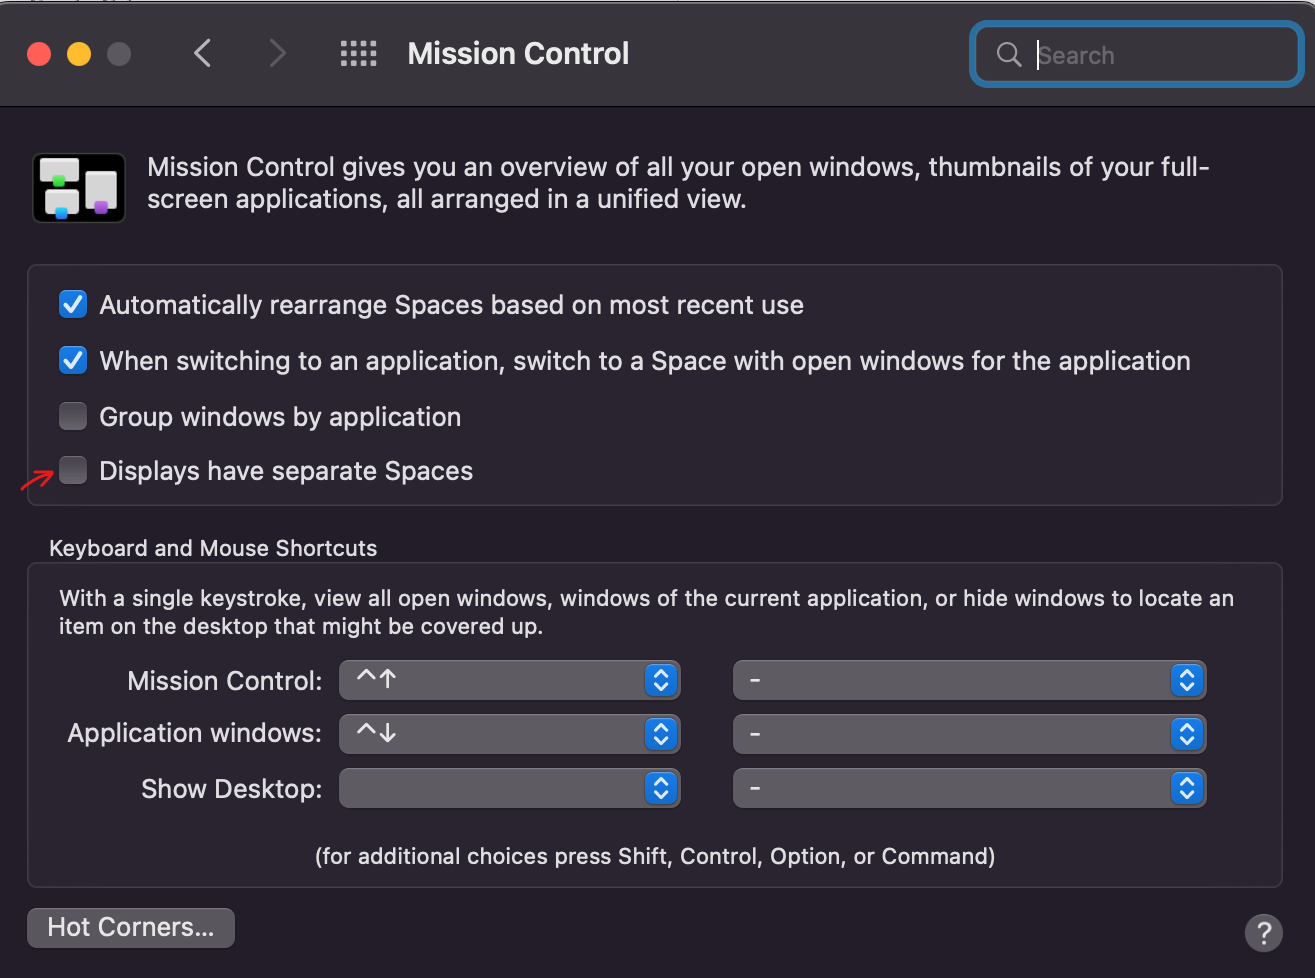Click the Mission Control app icon

[x=79, y=187]
